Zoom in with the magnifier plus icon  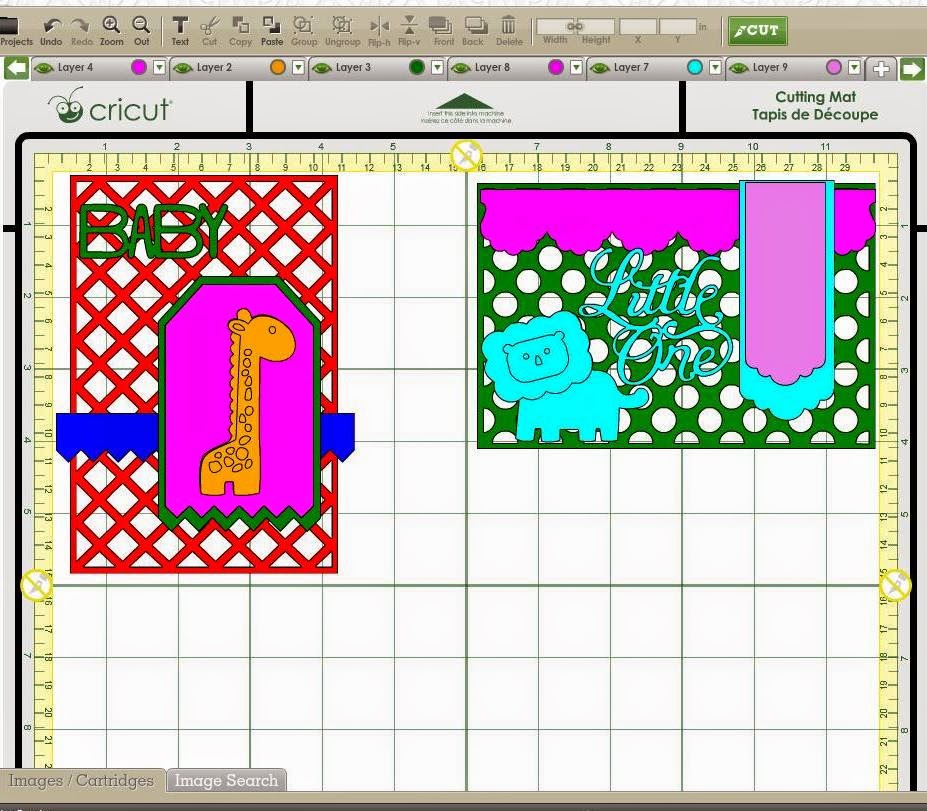point(111,25)
